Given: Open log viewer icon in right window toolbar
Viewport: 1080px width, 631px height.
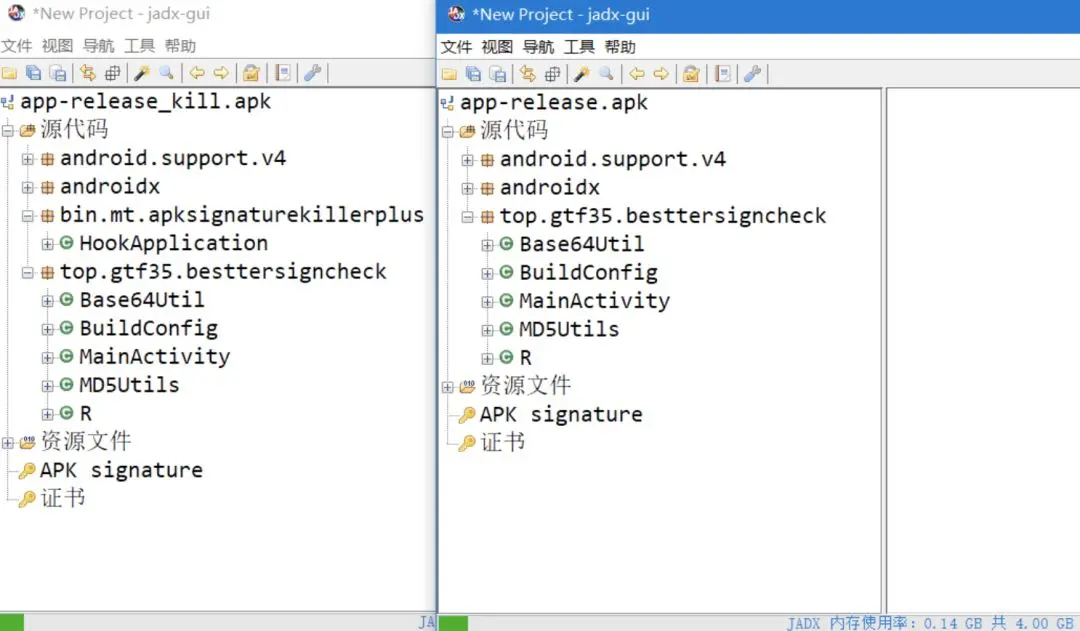Looking at the screenshot, I should click(x=723, y=74).
